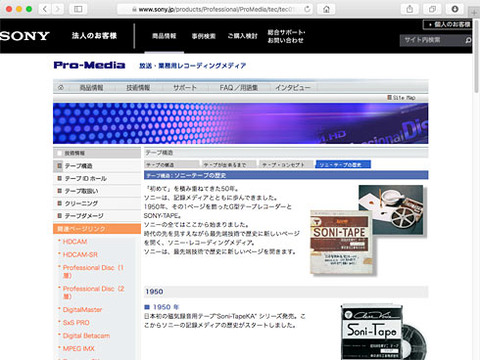
Task: Open 技術情報 in the gray navbar
Action: pyautogui.click(x=138, y=88)
